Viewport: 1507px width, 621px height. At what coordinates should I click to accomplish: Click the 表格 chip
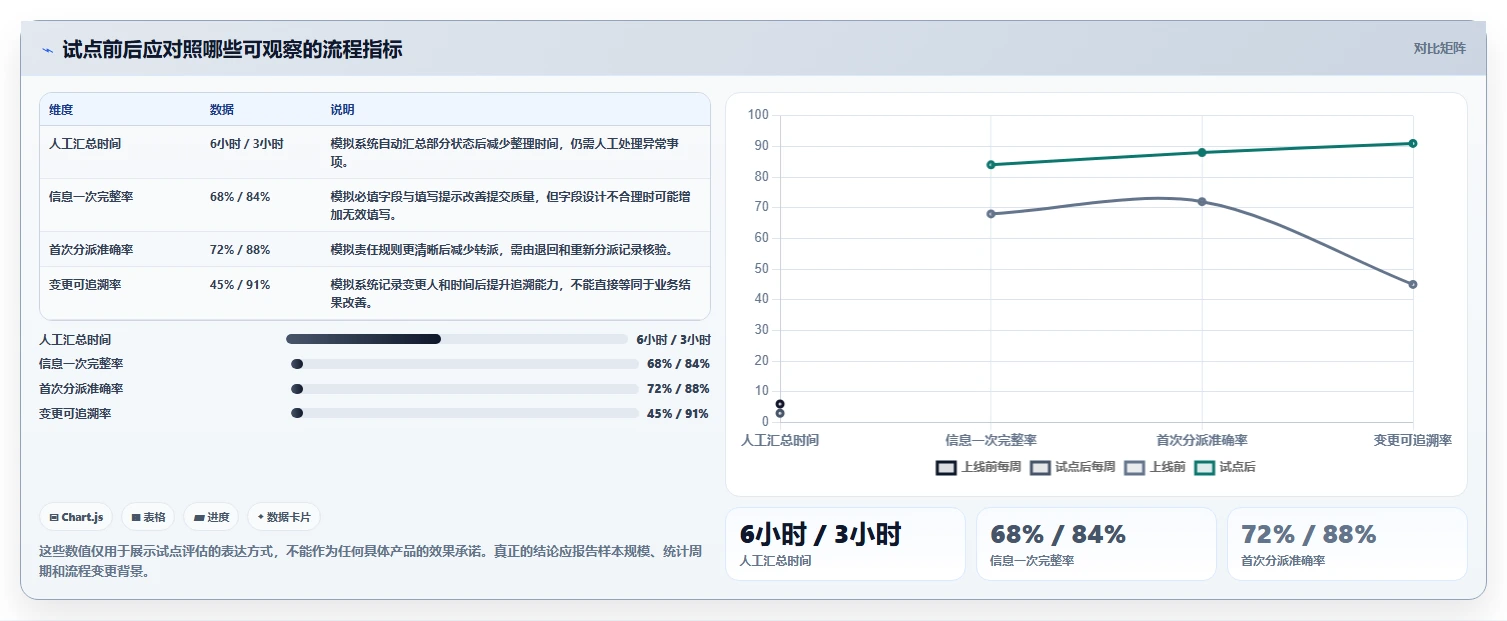[148, 517]
